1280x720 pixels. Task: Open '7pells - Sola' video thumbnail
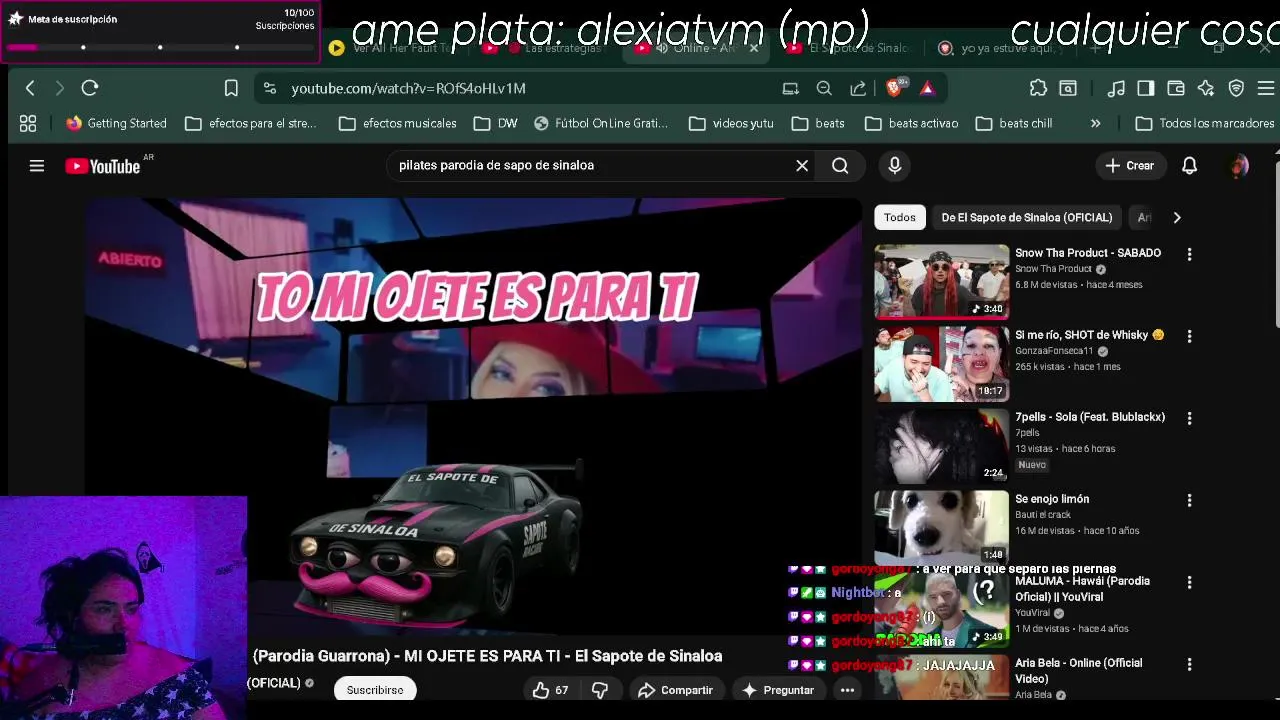tap(942, 445)
